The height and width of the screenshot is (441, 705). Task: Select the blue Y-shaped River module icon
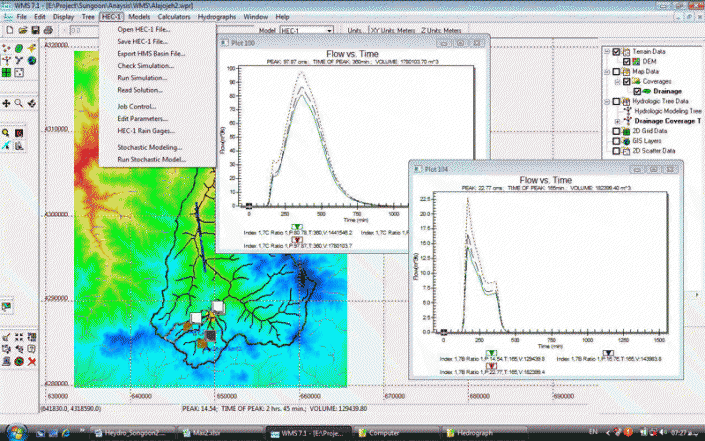[19, 60]
